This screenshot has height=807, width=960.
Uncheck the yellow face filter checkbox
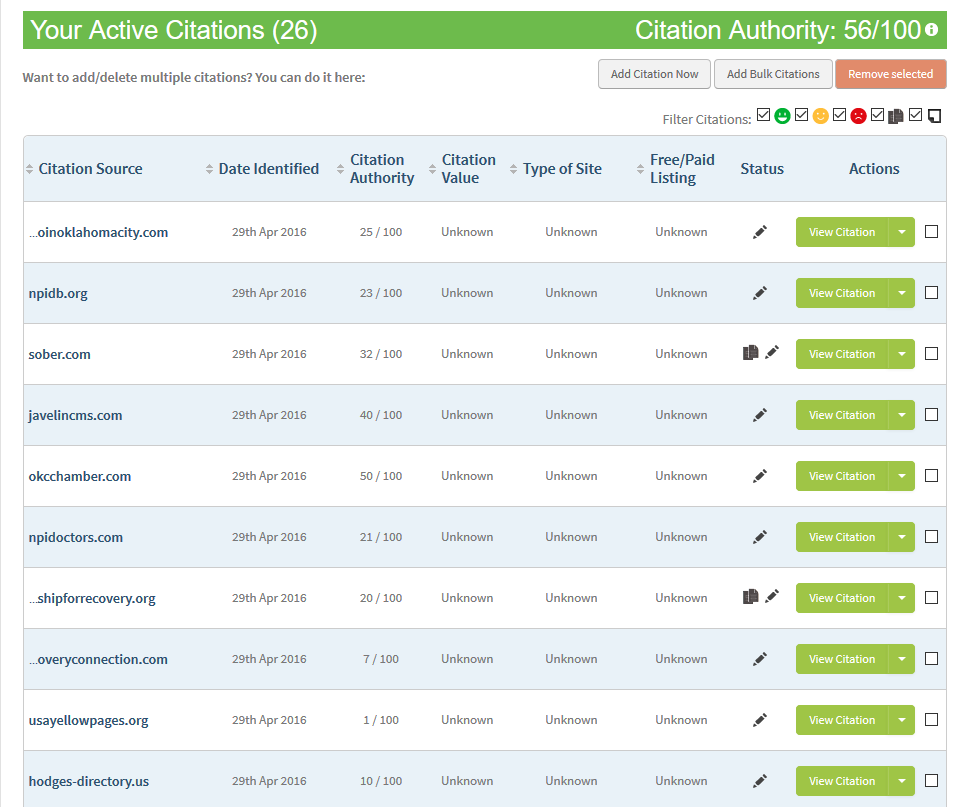point(801,114)
